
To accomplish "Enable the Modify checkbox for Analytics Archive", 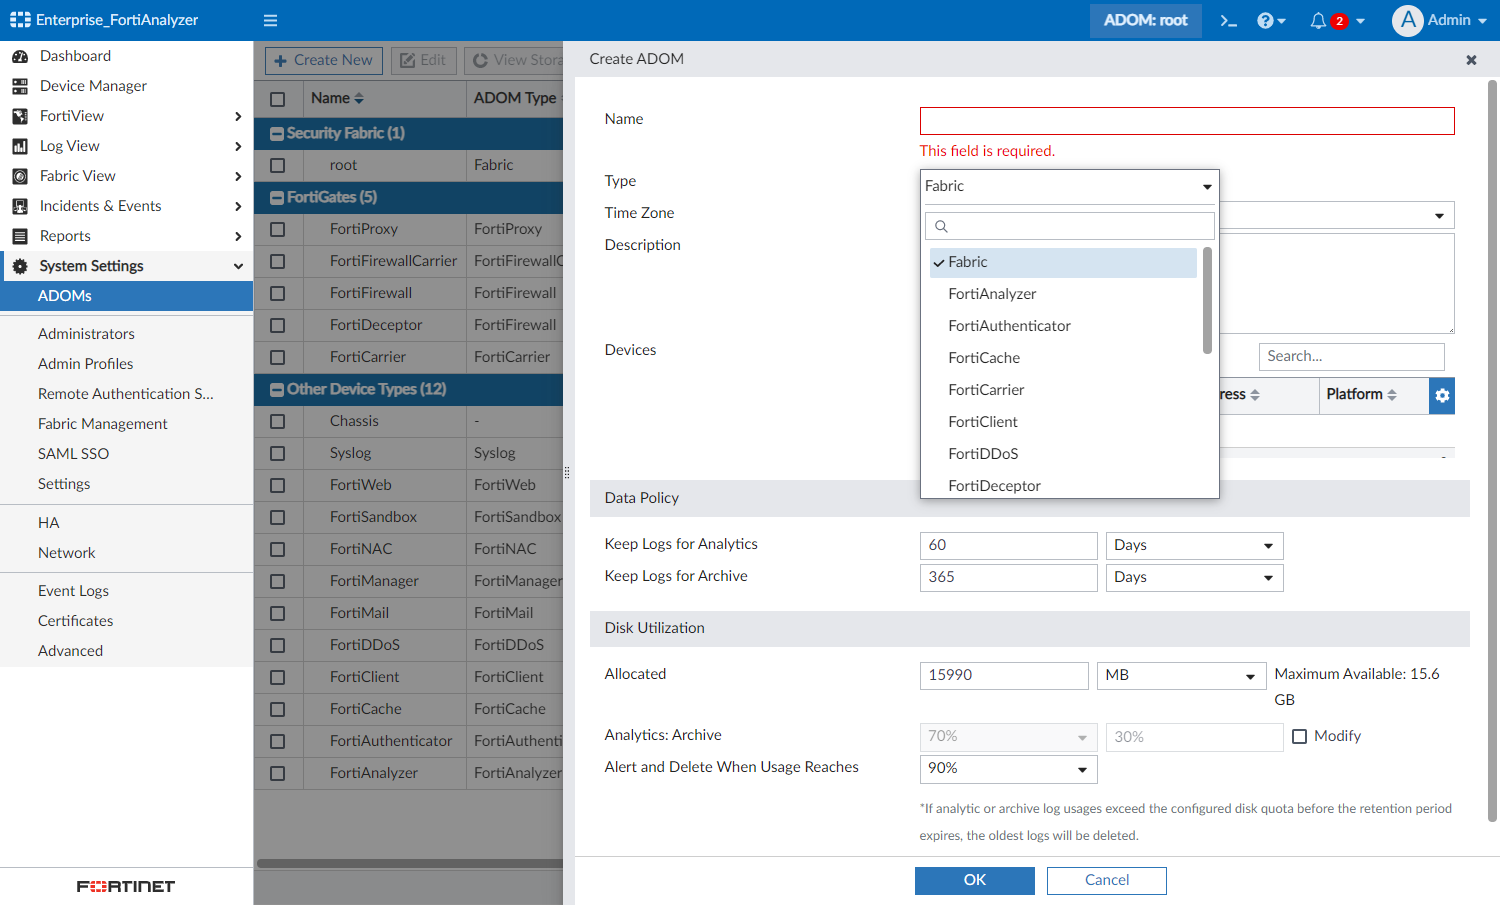I will pos(1300,735).
